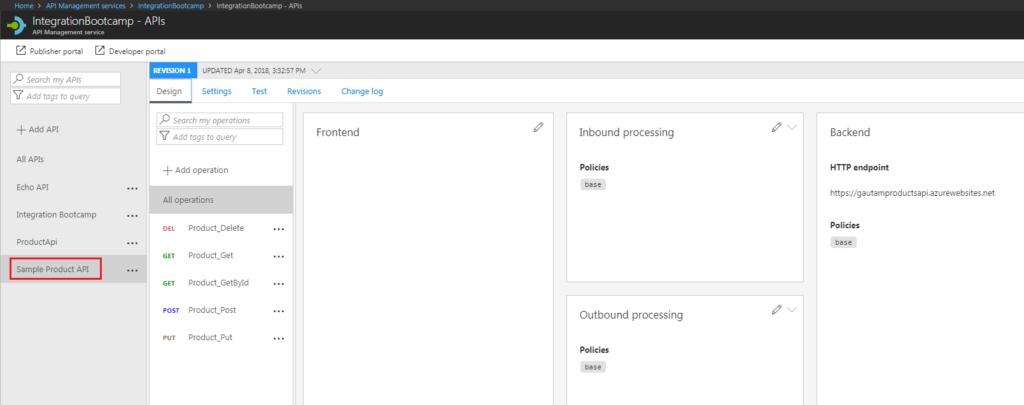This screenshot has height=405, width=1024.
Task: Open more options for Sample Product API
Action: [x=132, y=270]
